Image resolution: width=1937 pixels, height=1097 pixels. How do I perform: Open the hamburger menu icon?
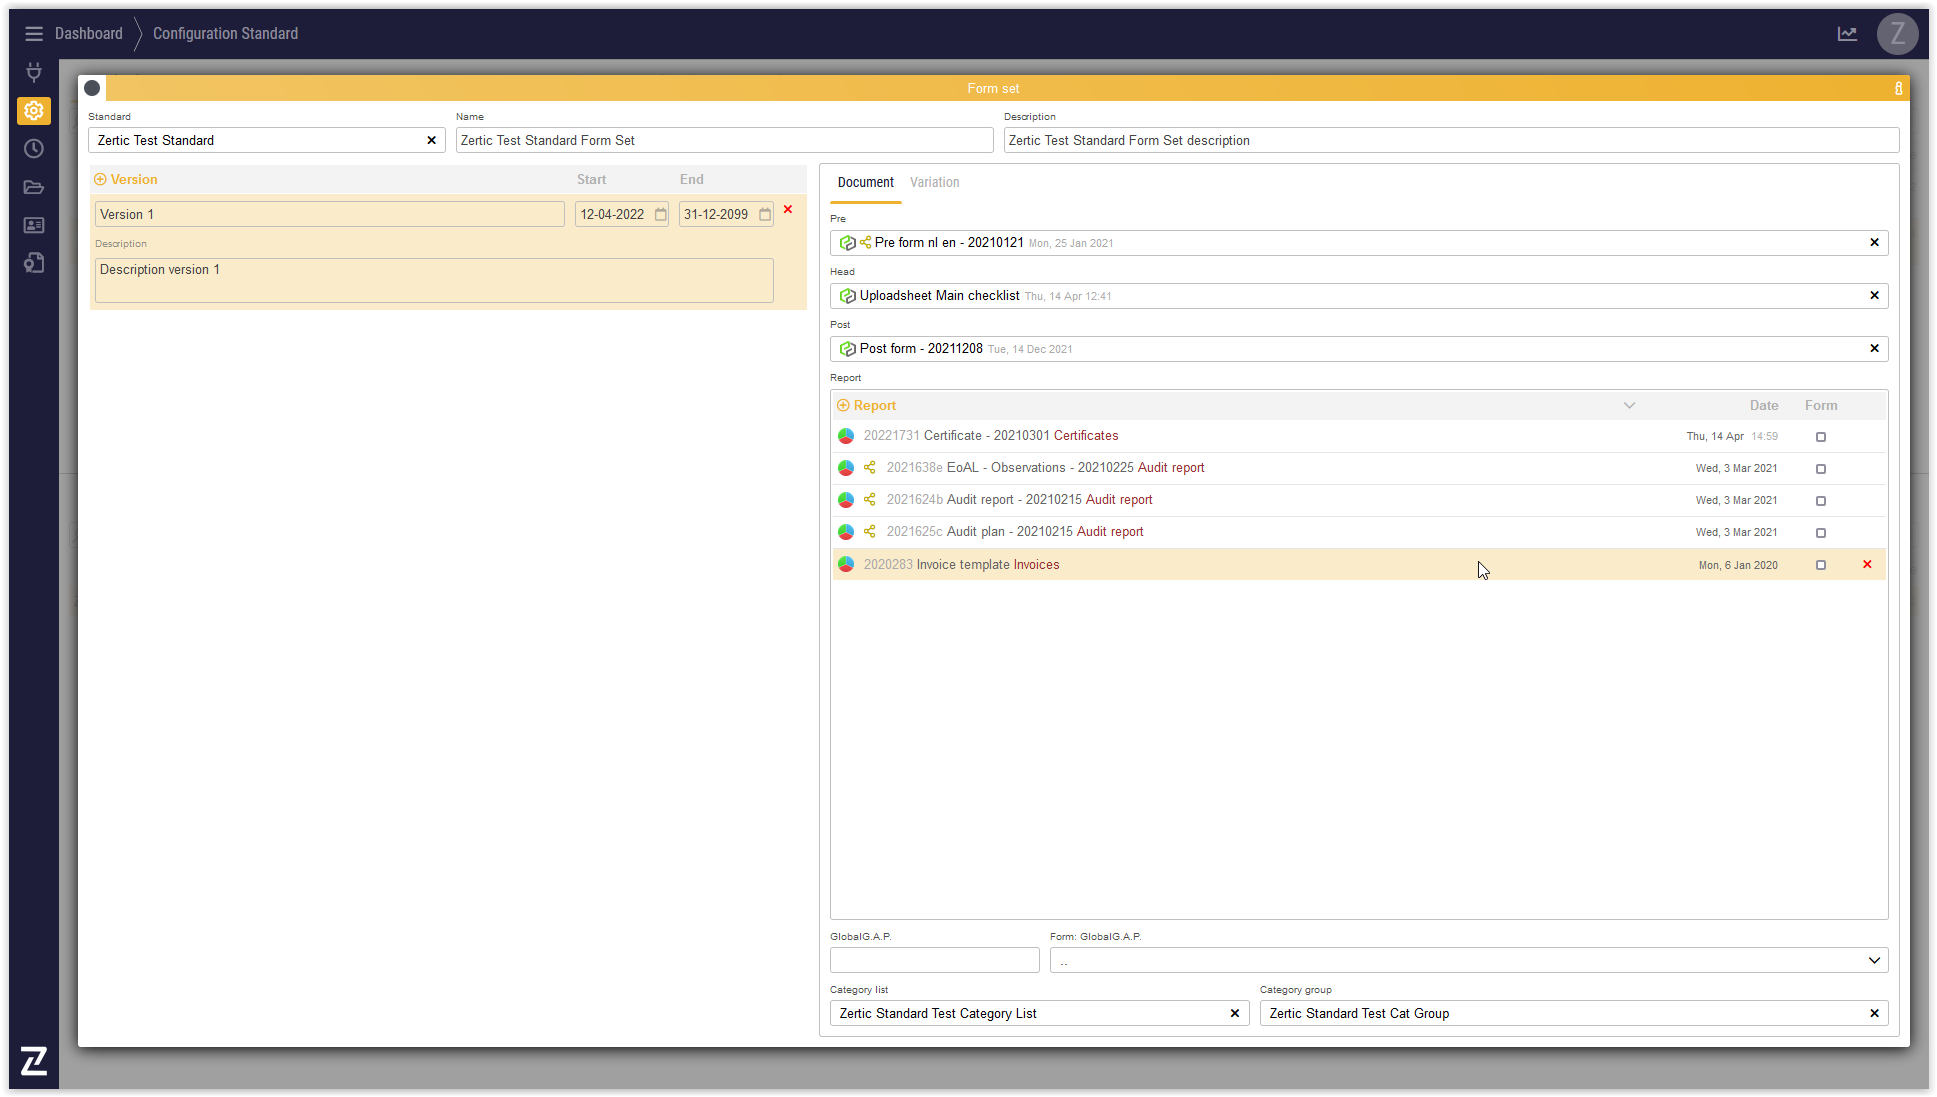(33, 34)
